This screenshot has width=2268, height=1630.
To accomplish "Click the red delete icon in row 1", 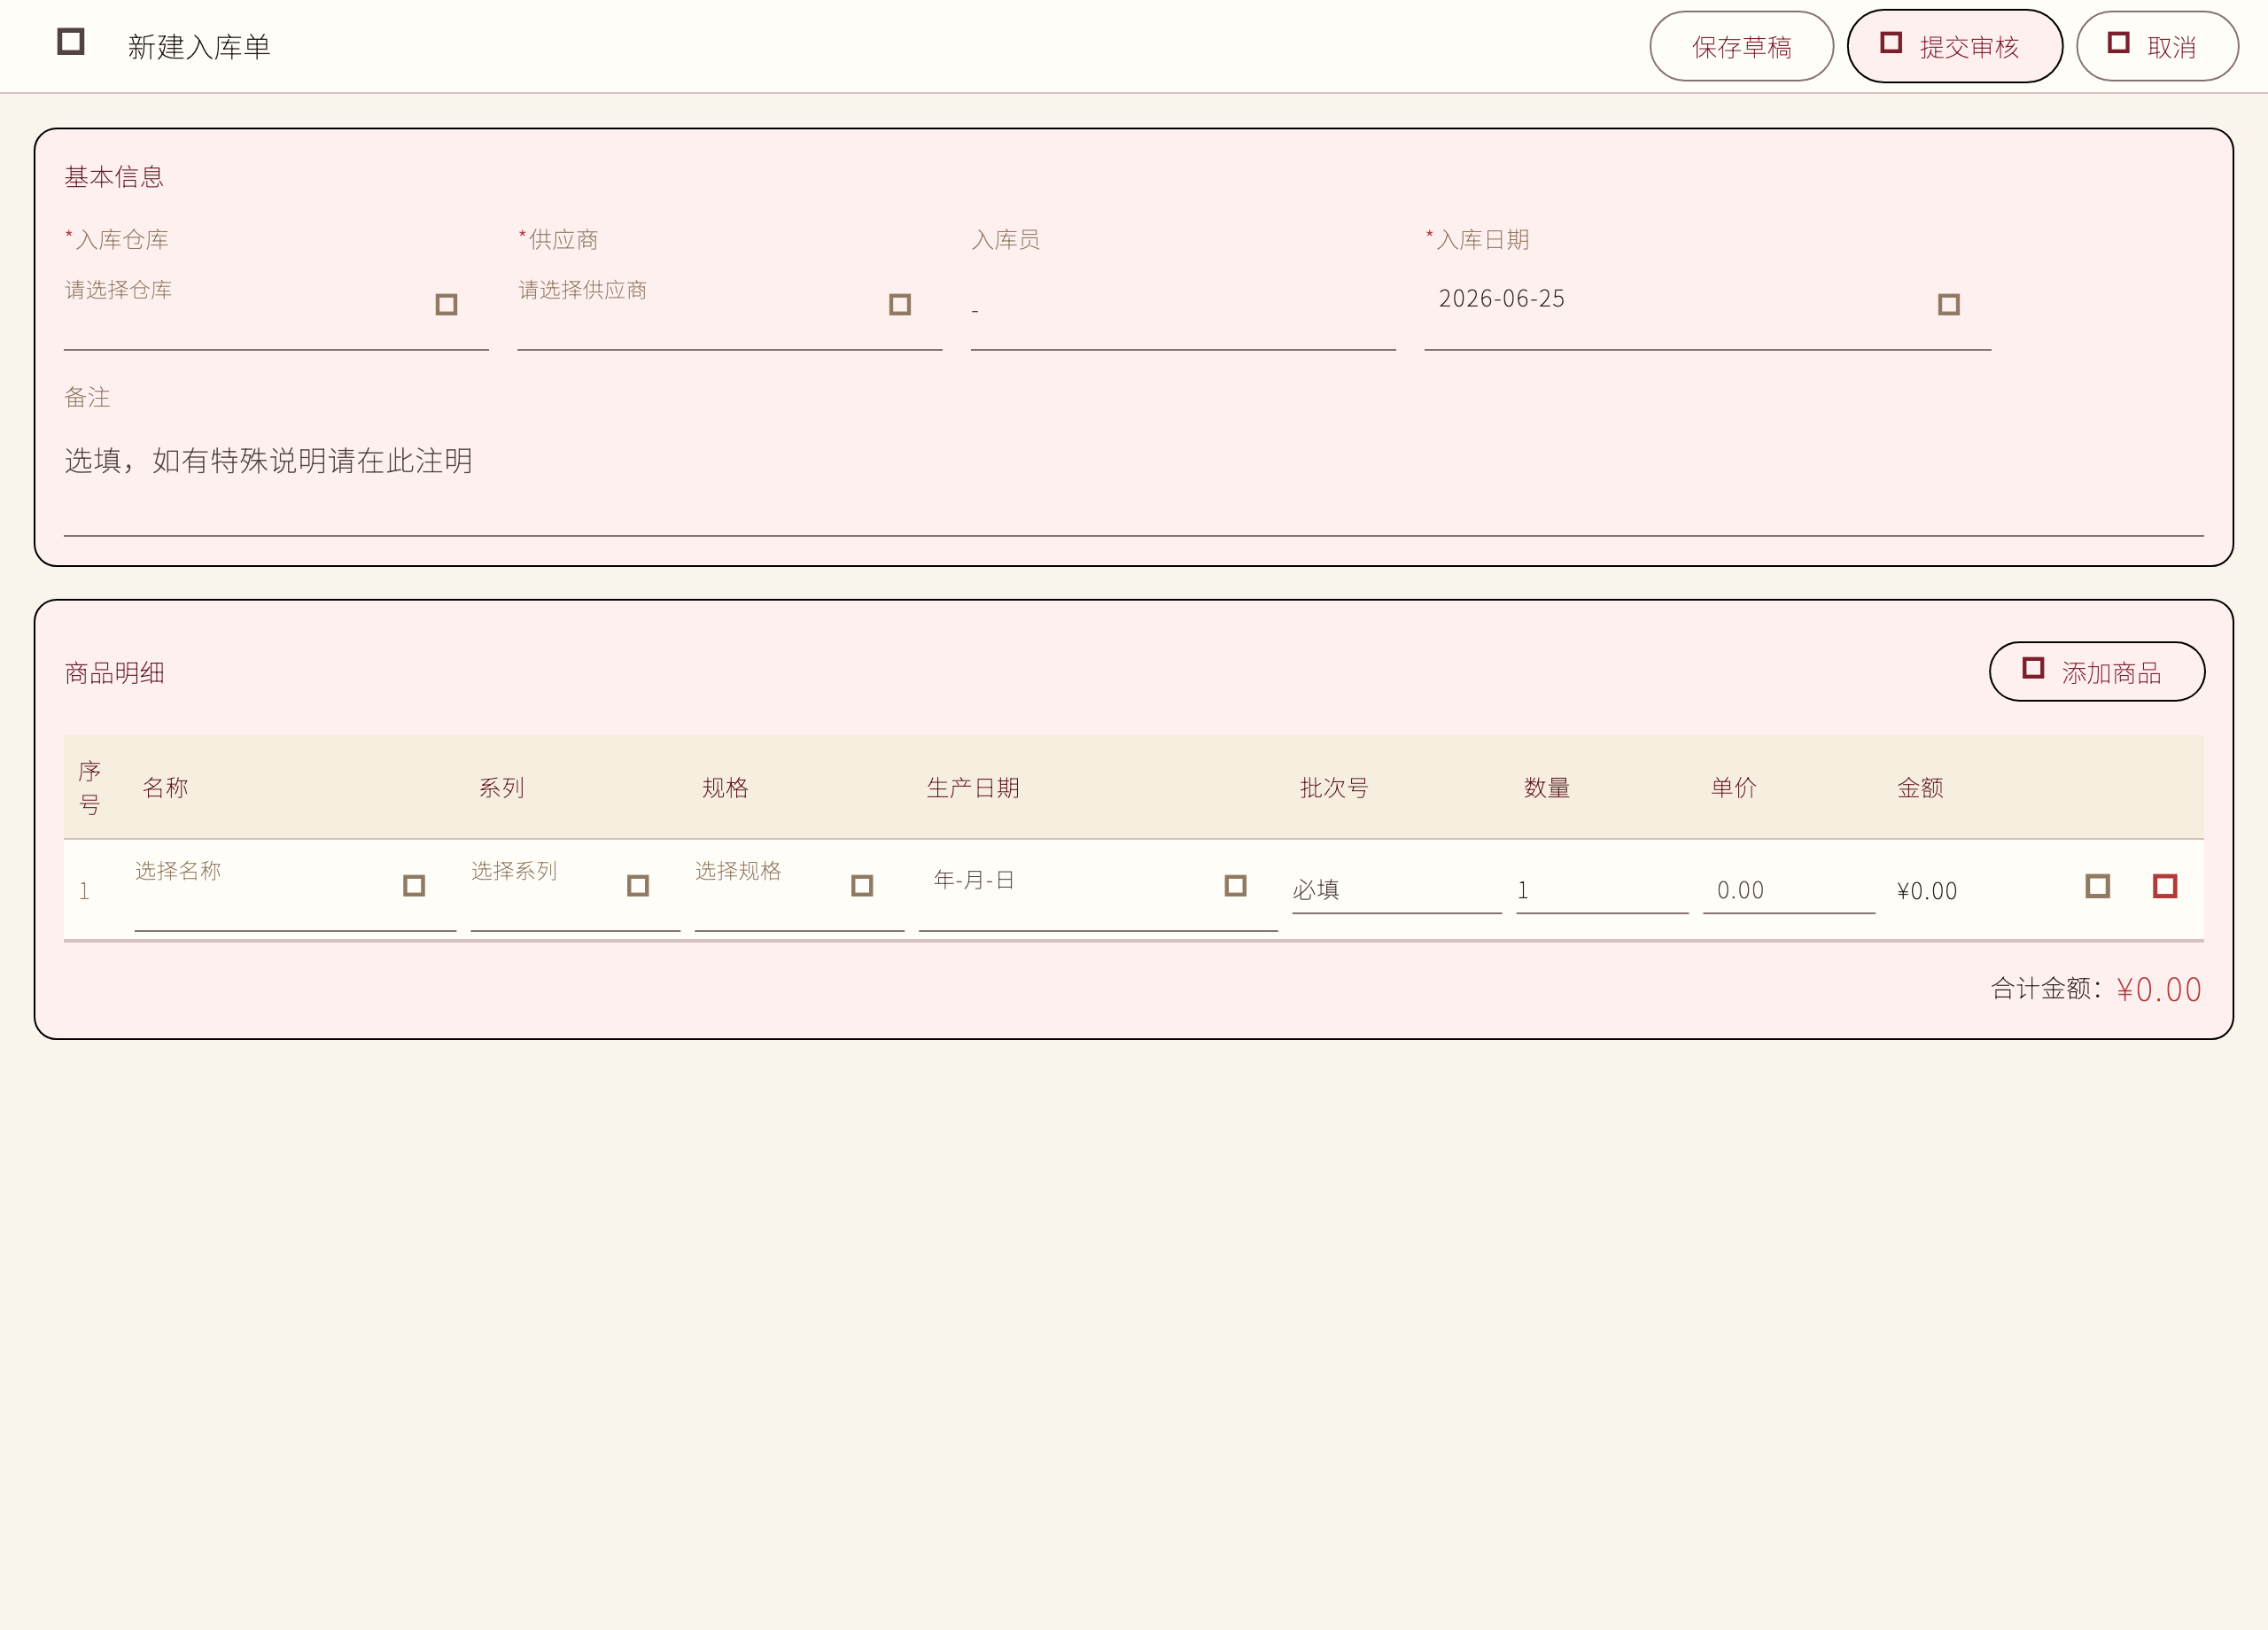I will click(2165, 886).
